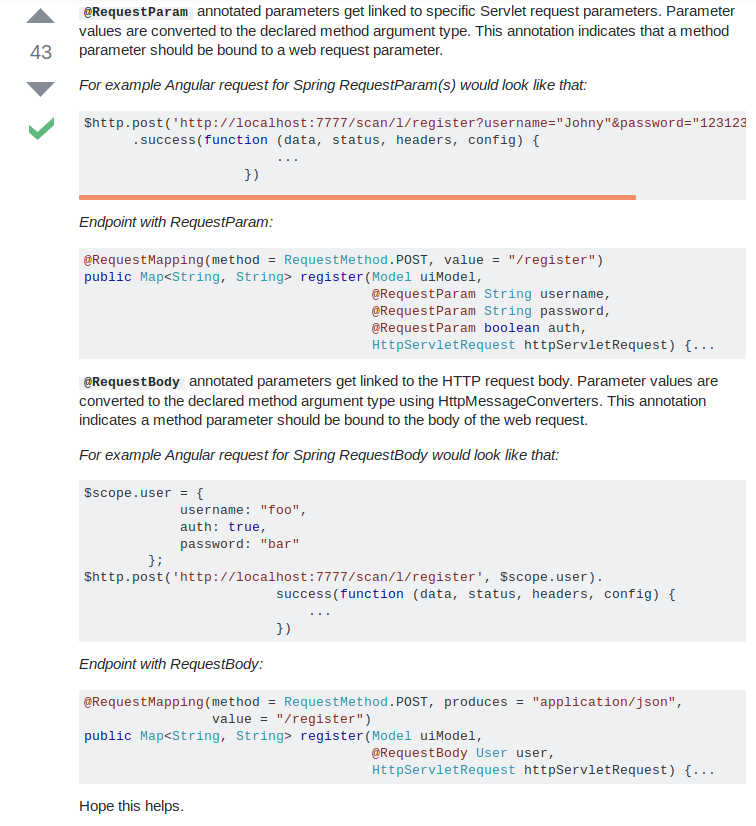The width and height of the screenshot is (756, 826).
Task: Downvote the answer with the down arrow
Action: coord(41,89)
